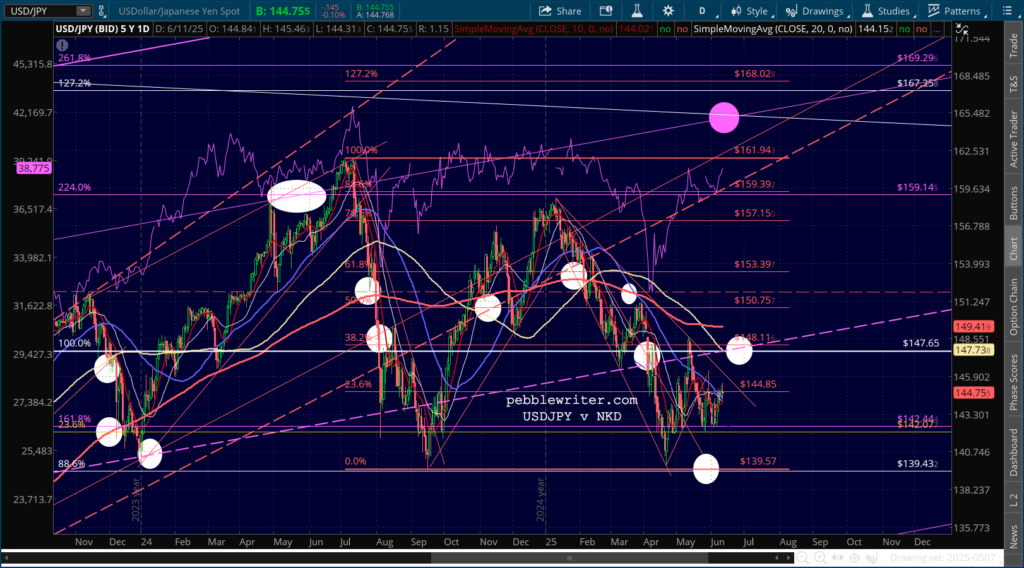The image size is (1024, 568).
Task: Click the zoom in magnifier icon
Action: point(820,558)
